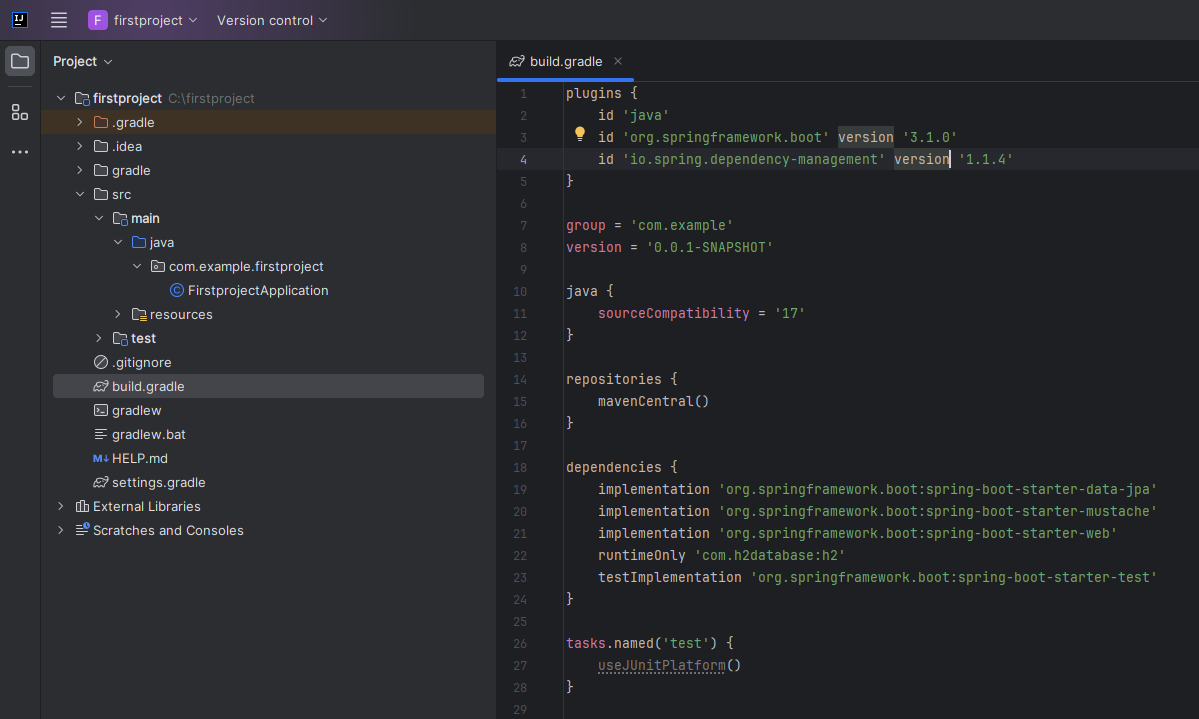Click line number 26 in the gutter
Viewport: 1199px width, 719px height.
click(520, 644)
